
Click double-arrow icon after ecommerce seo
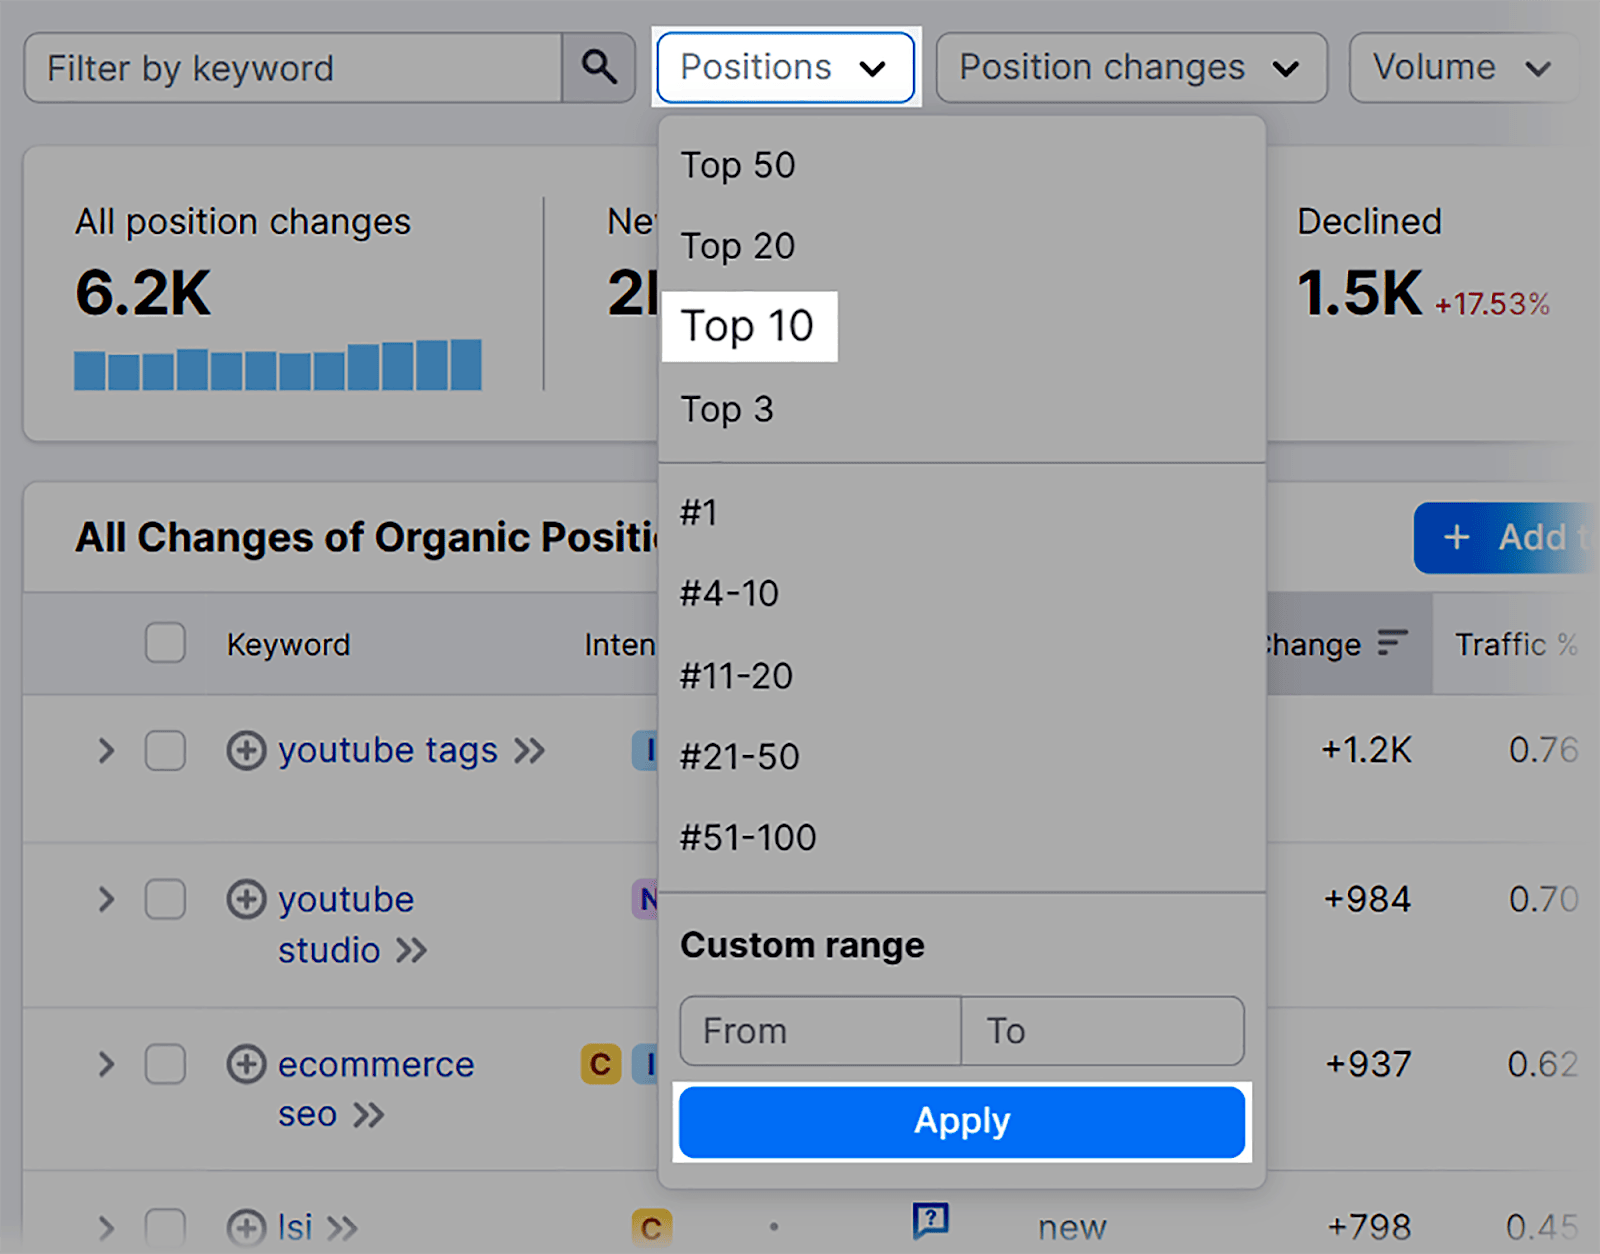coord(369,1115)
